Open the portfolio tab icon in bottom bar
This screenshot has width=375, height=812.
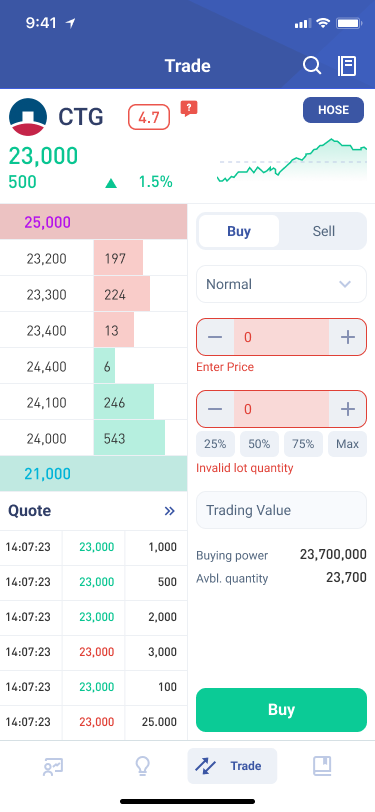(53, 766)
